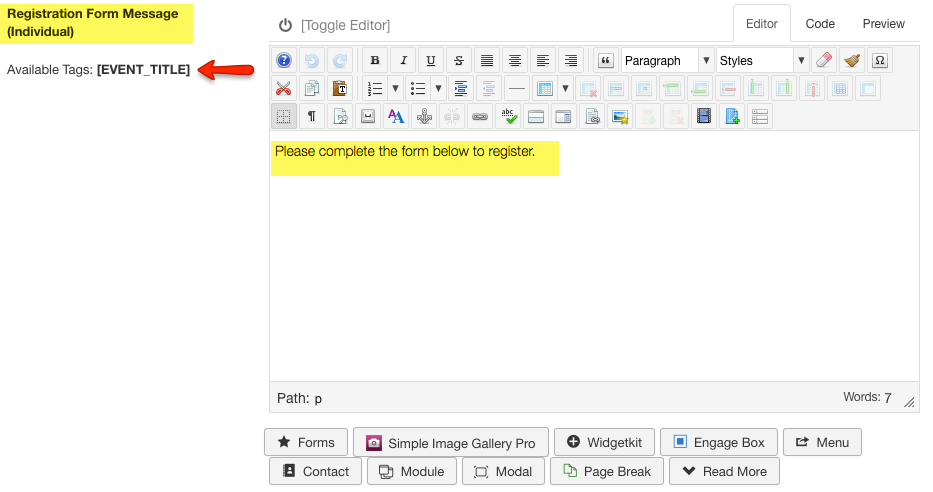Grab the editor resize handle corner
Viewport: 933px width, 492px height.
[x=909, y=402]
